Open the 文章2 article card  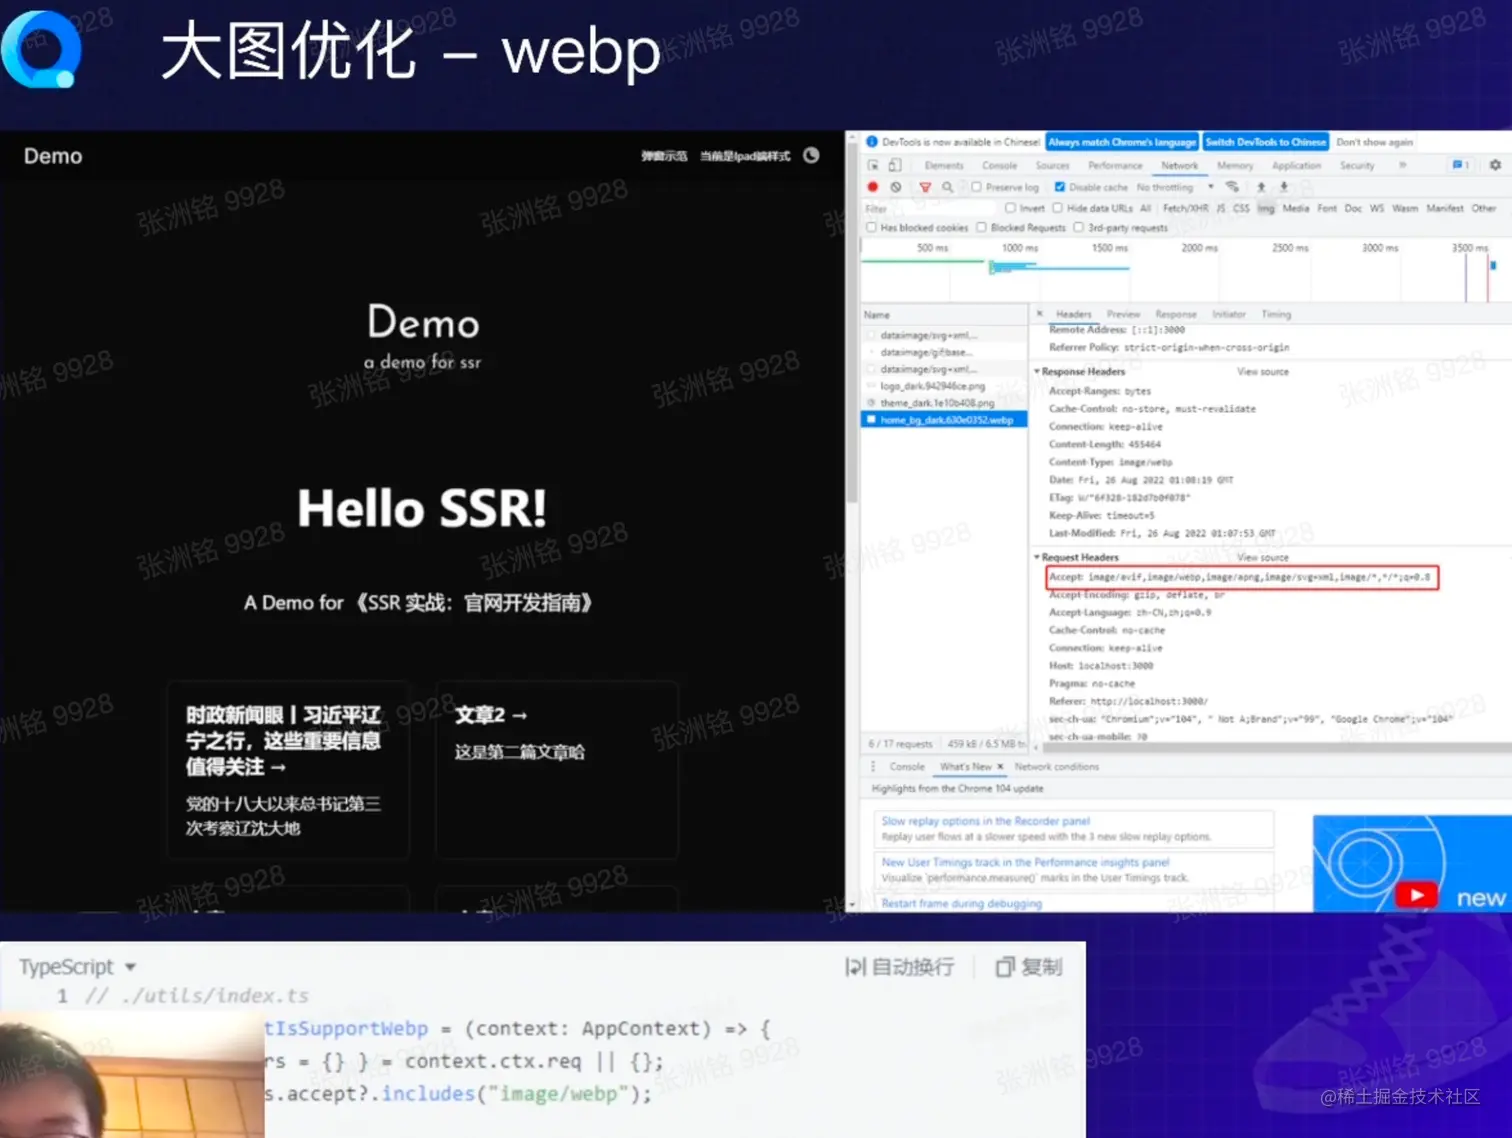(x=557, y=769)
